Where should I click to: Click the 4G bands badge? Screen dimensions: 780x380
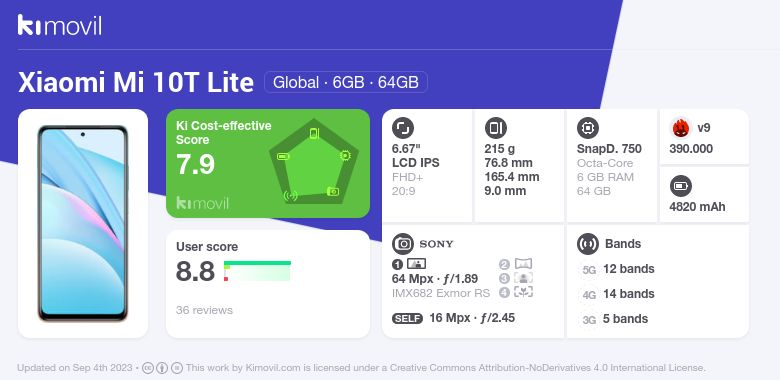click(589, 295)
